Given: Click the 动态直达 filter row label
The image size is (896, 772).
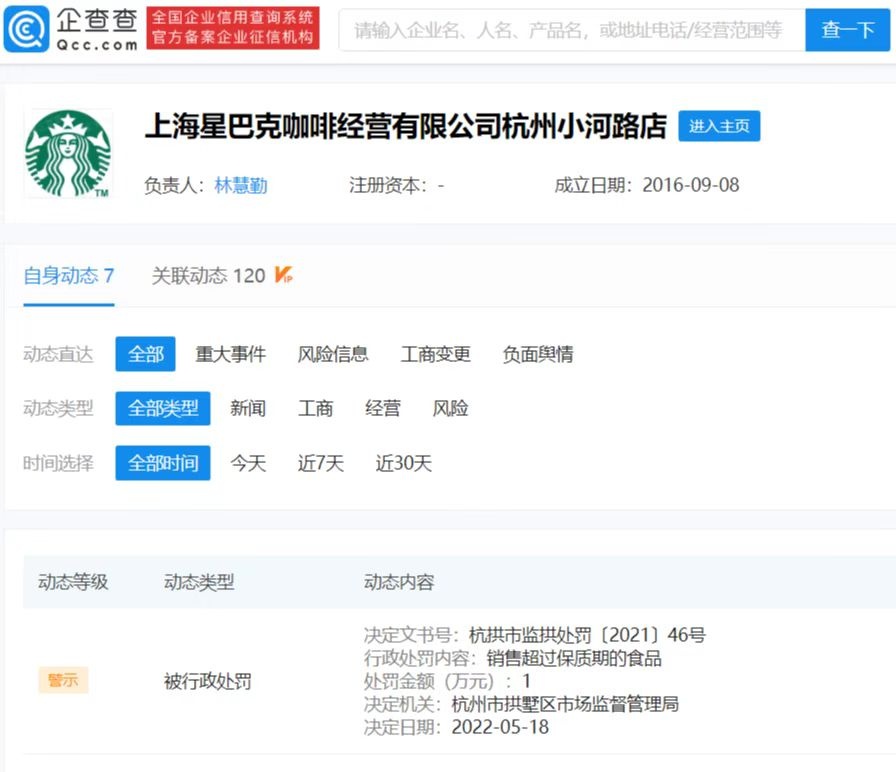Looking at the screenshot, I should 58,354.
